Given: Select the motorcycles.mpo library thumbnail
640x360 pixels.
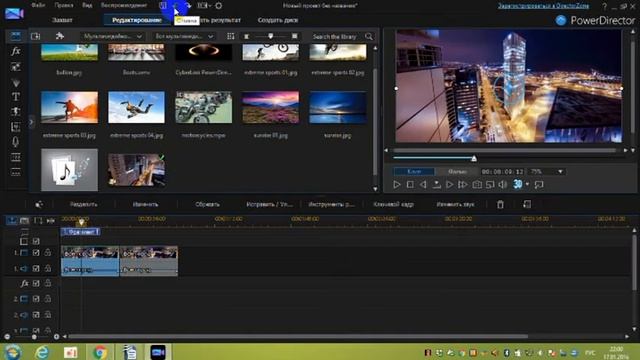Looking at the screenshot, I should pos(203,107).
